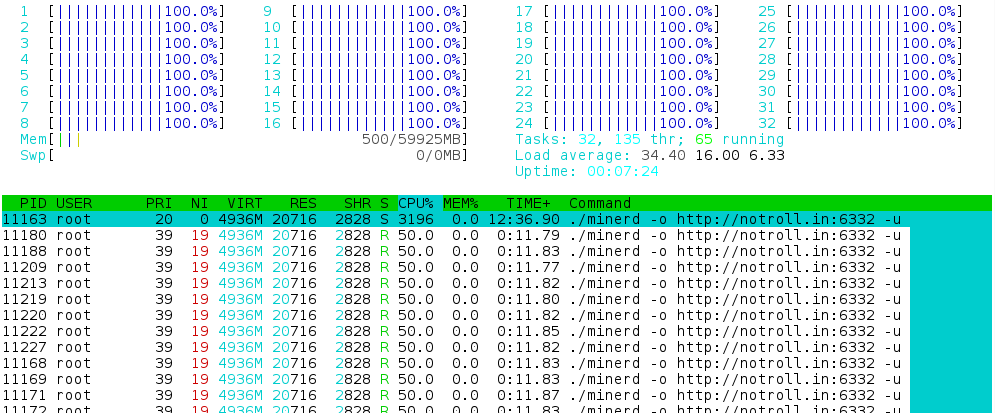Sort by the NI column header
Viewport: 995px width, 413px height.
199,203
